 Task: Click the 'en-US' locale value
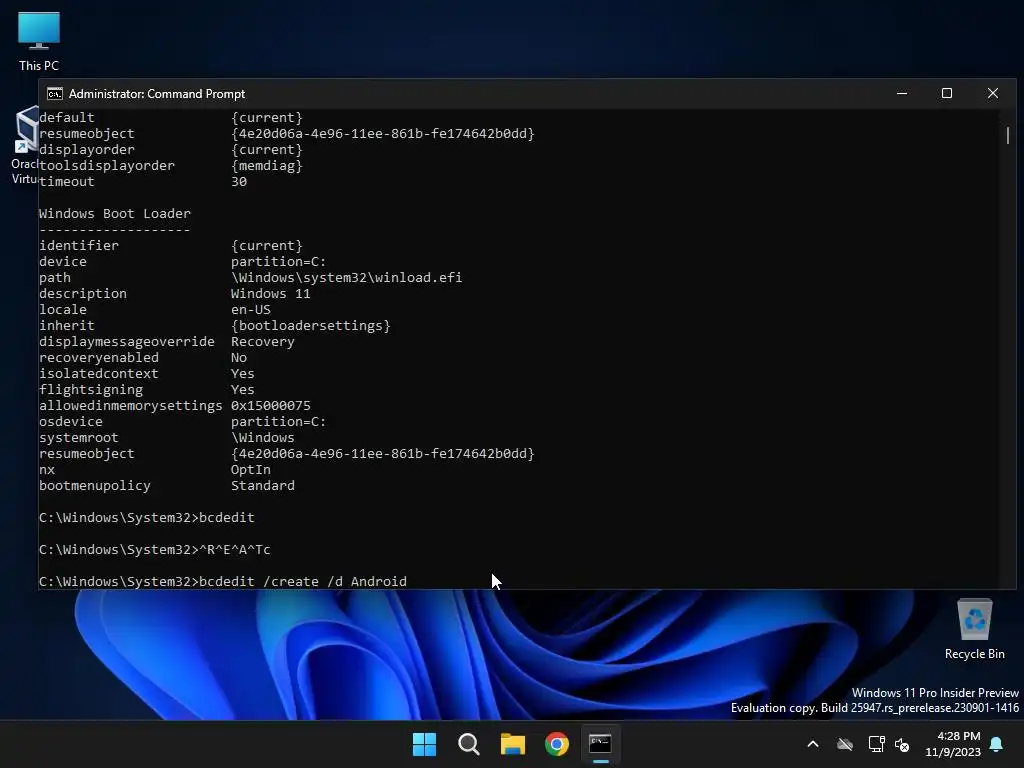click(x=251, y=310)
